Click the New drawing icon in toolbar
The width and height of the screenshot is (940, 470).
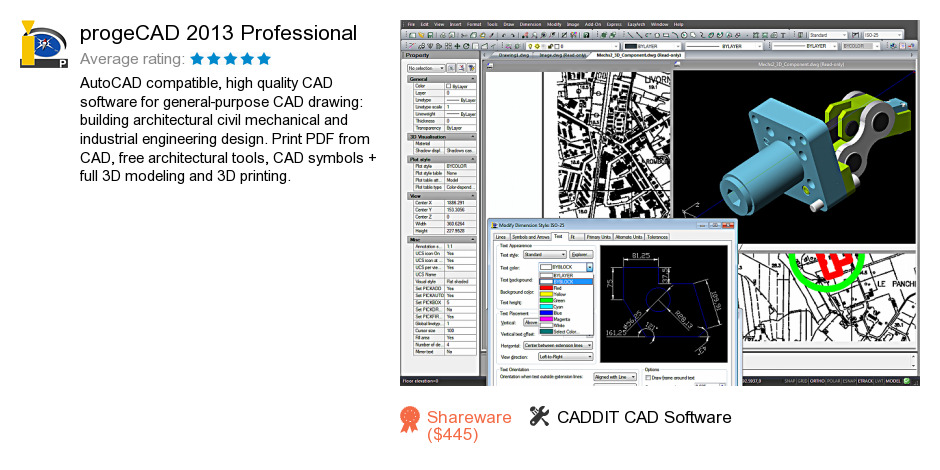click(x=412, y=35)
